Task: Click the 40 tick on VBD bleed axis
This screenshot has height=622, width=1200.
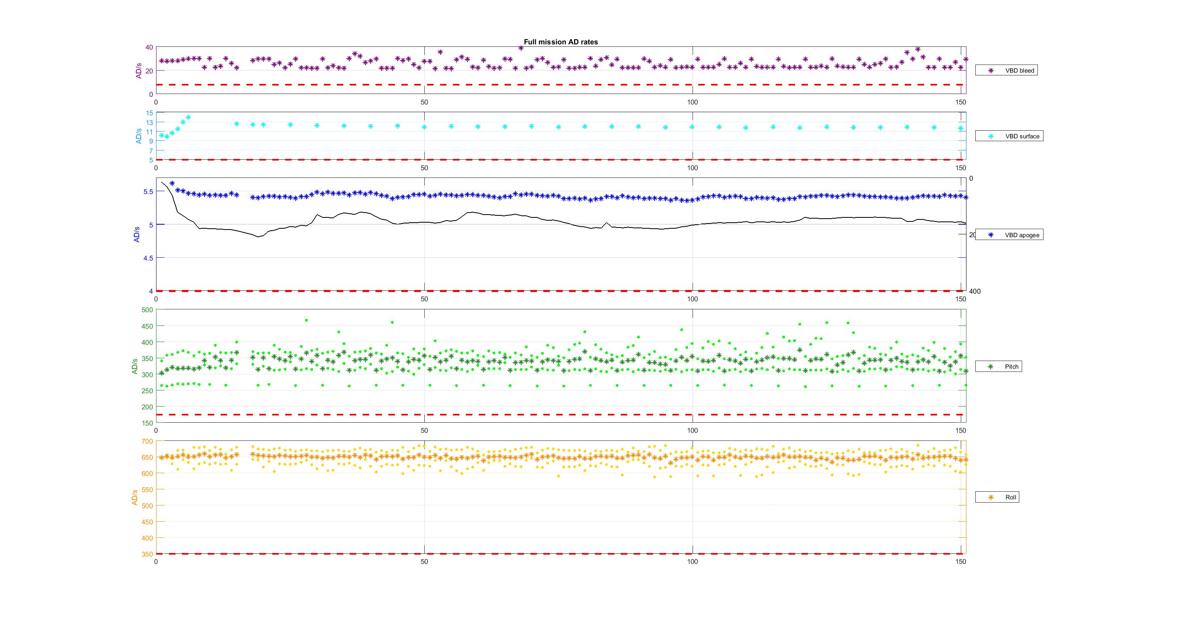Action: tap(149, 48)
